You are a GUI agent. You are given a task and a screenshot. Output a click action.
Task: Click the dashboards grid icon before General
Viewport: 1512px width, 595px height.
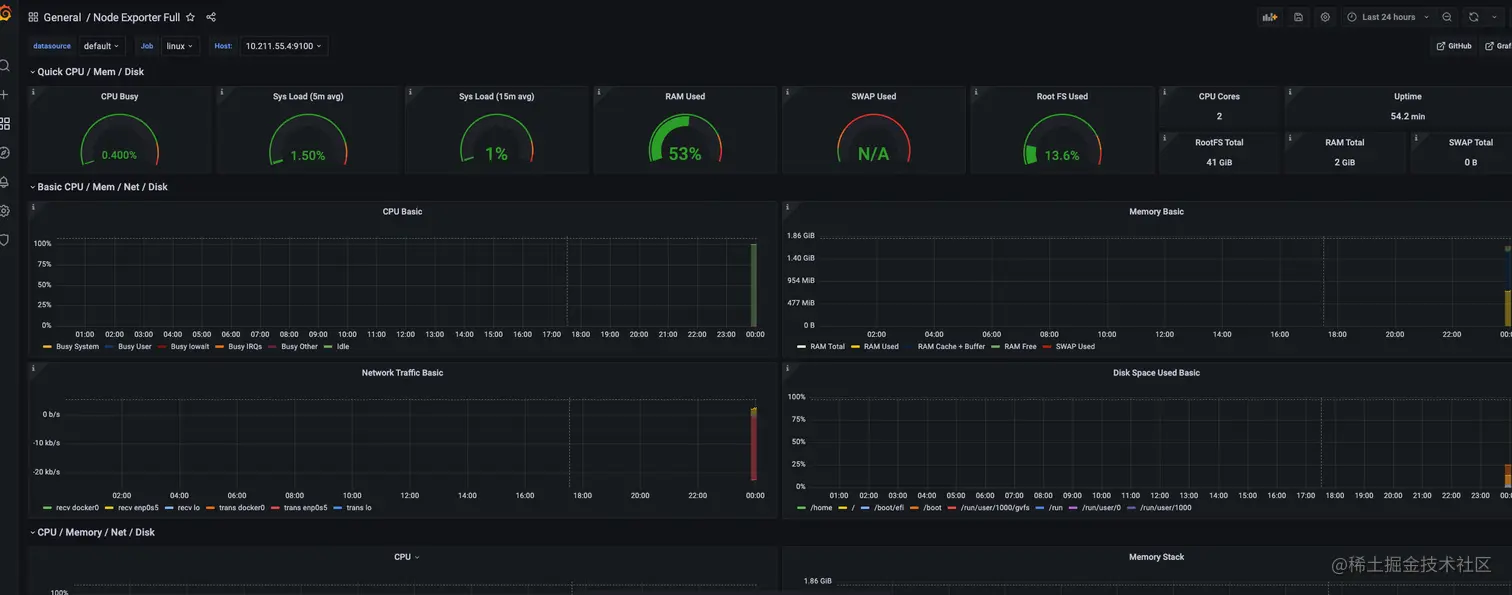[x=33, y=17]
